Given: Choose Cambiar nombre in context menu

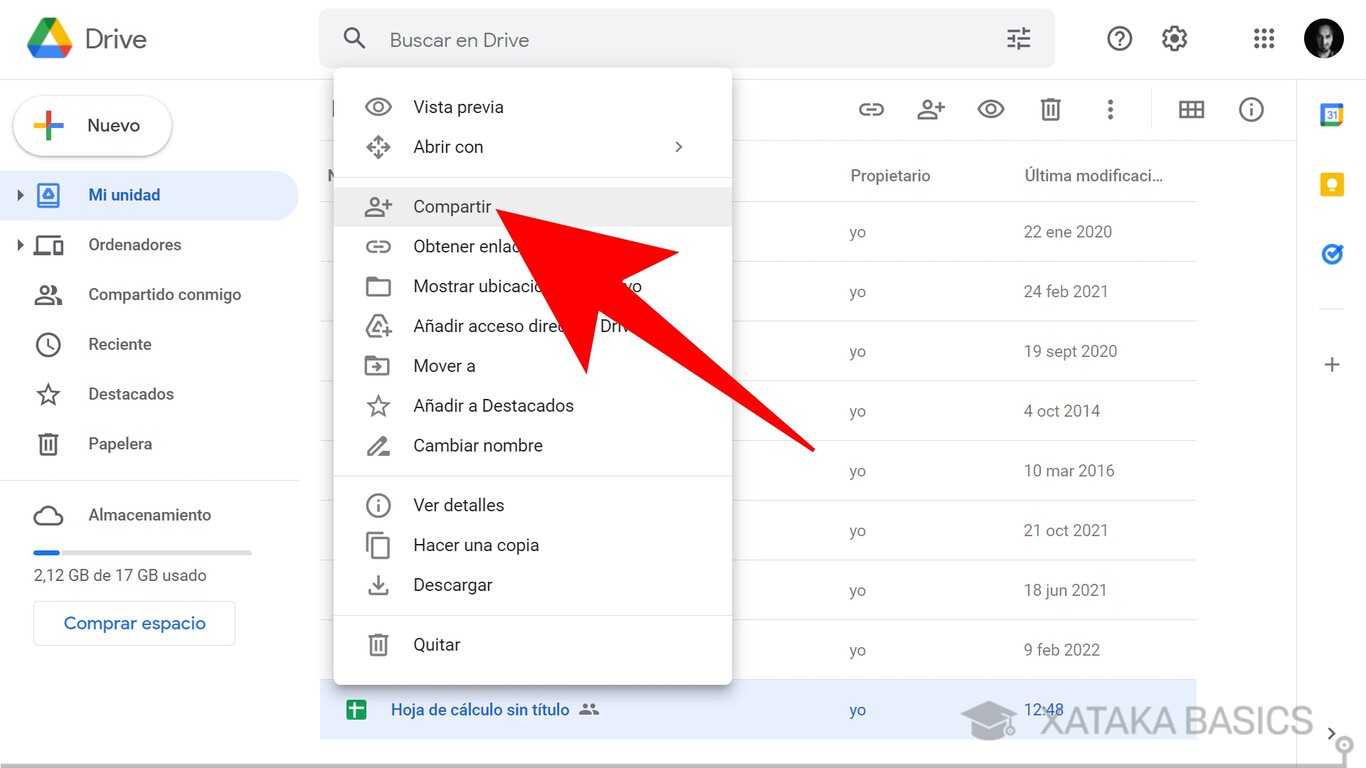Looking at the screenshot, I should [x=532, y=446].
